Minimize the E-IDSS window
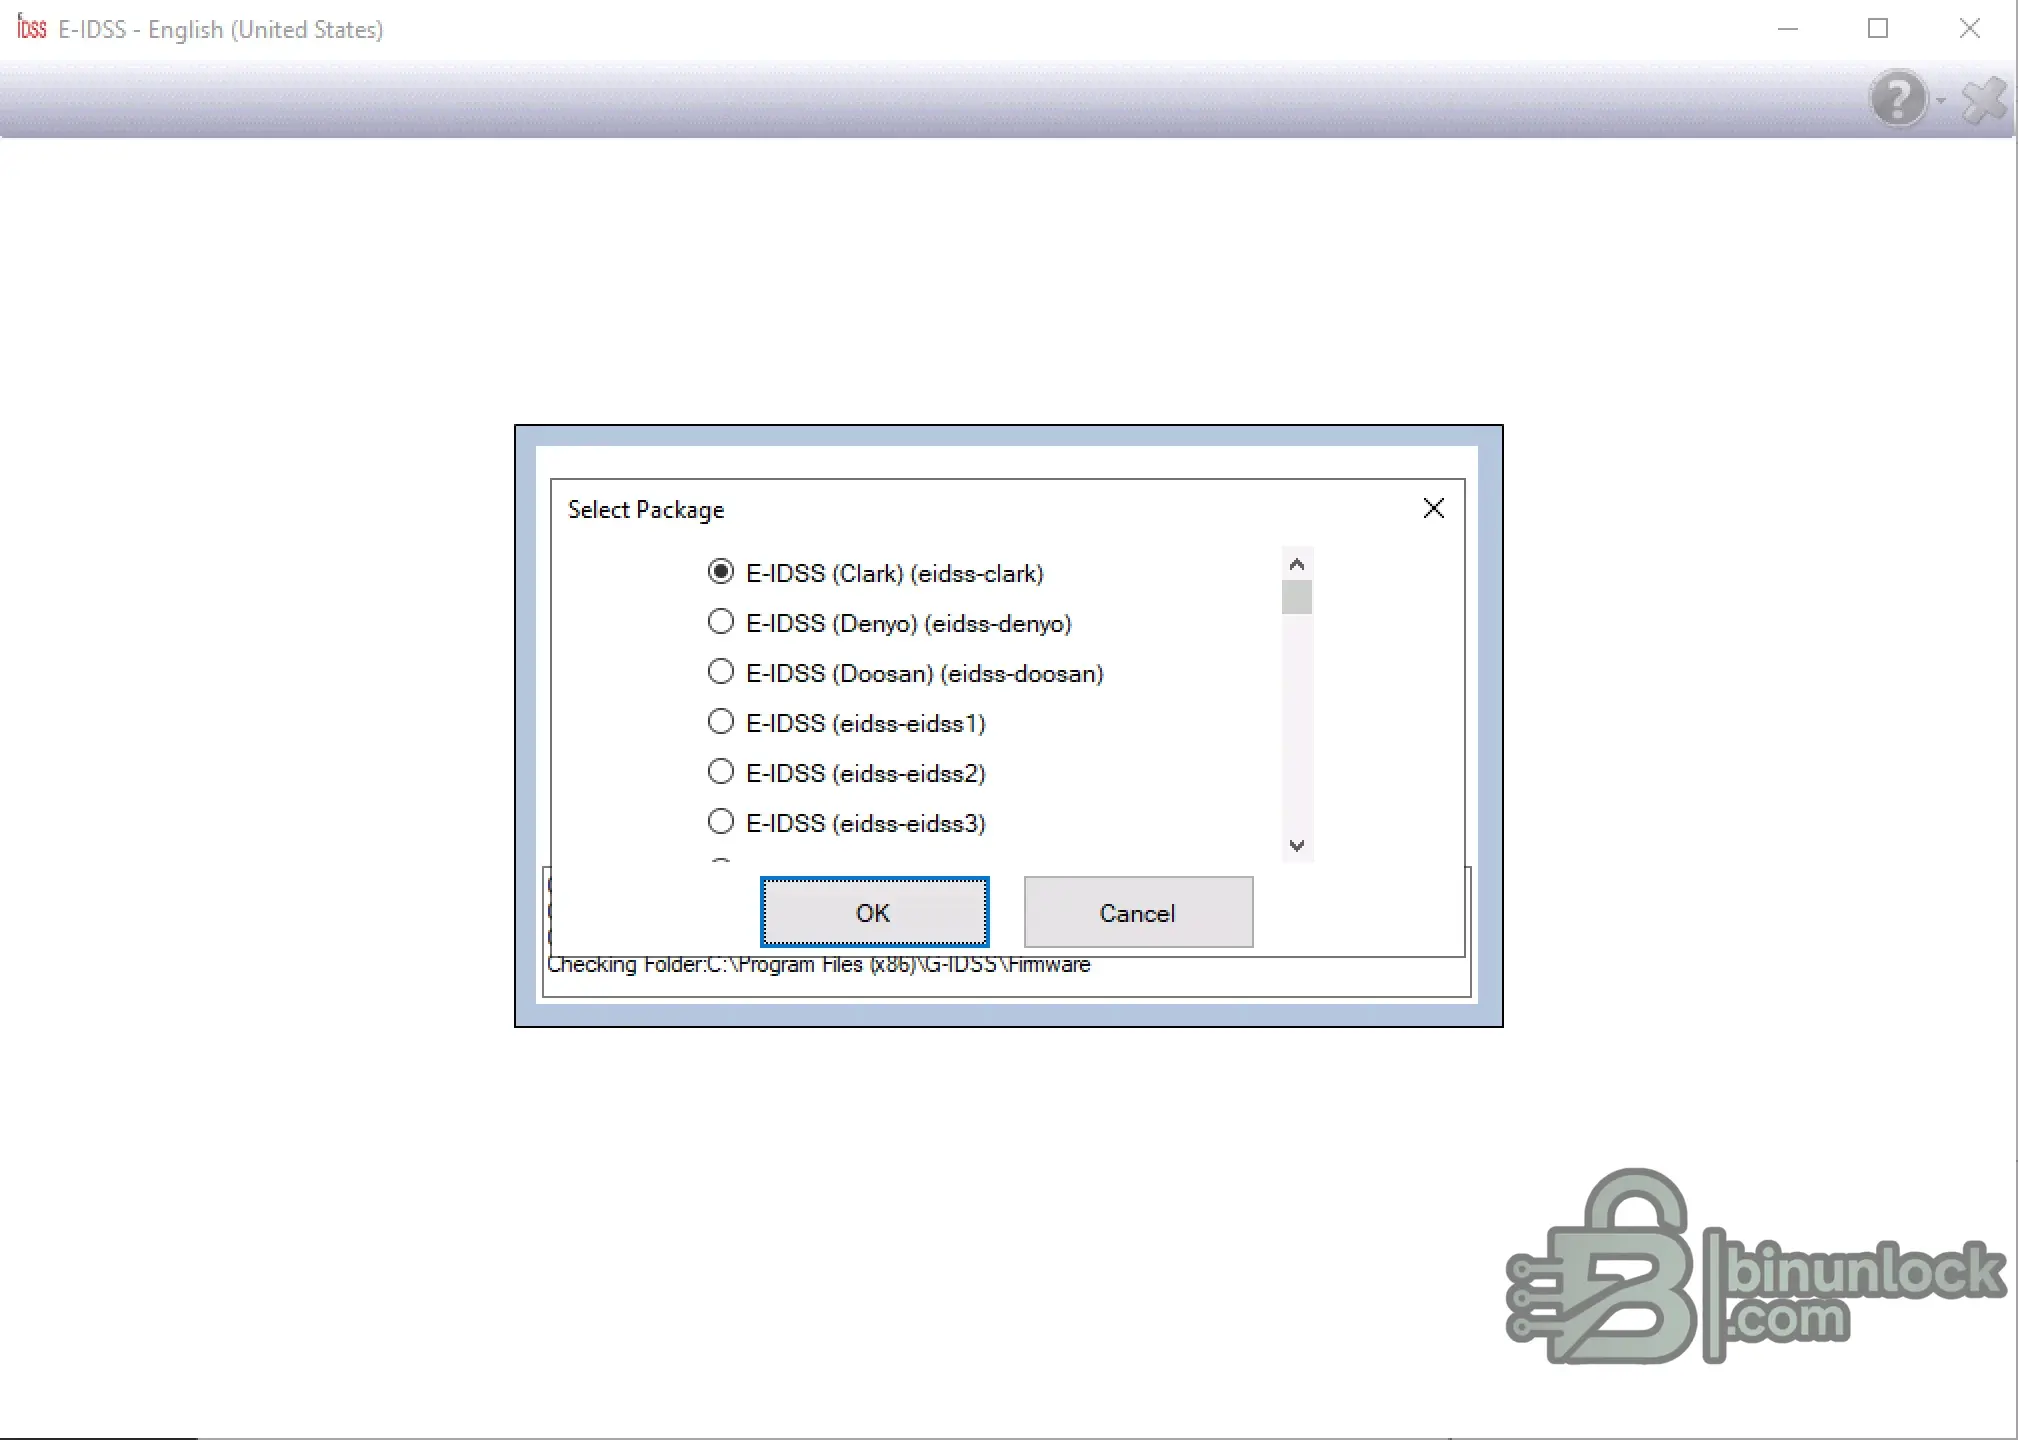The image size is (2018, 1440). pyautogui.click(x=1788, y=29)
